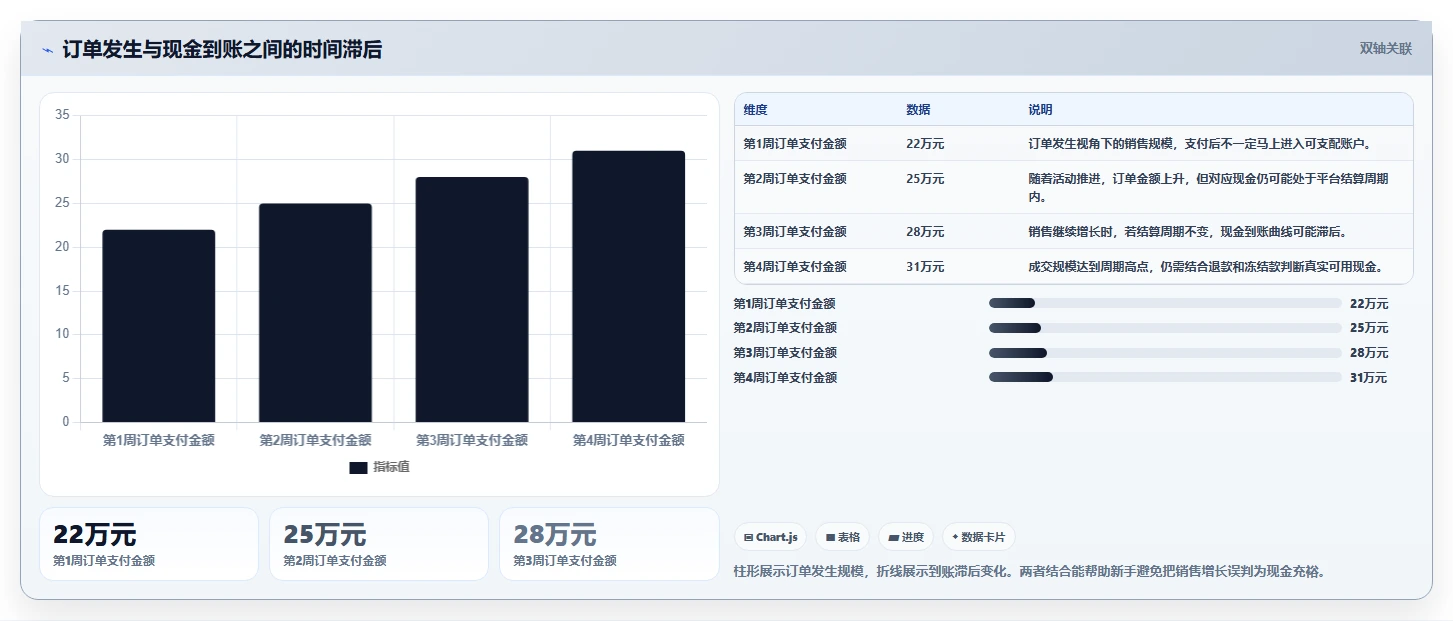1453x621 pixels.
Task: Click the 双轴关联 label in header
Action: point(1385,48)
